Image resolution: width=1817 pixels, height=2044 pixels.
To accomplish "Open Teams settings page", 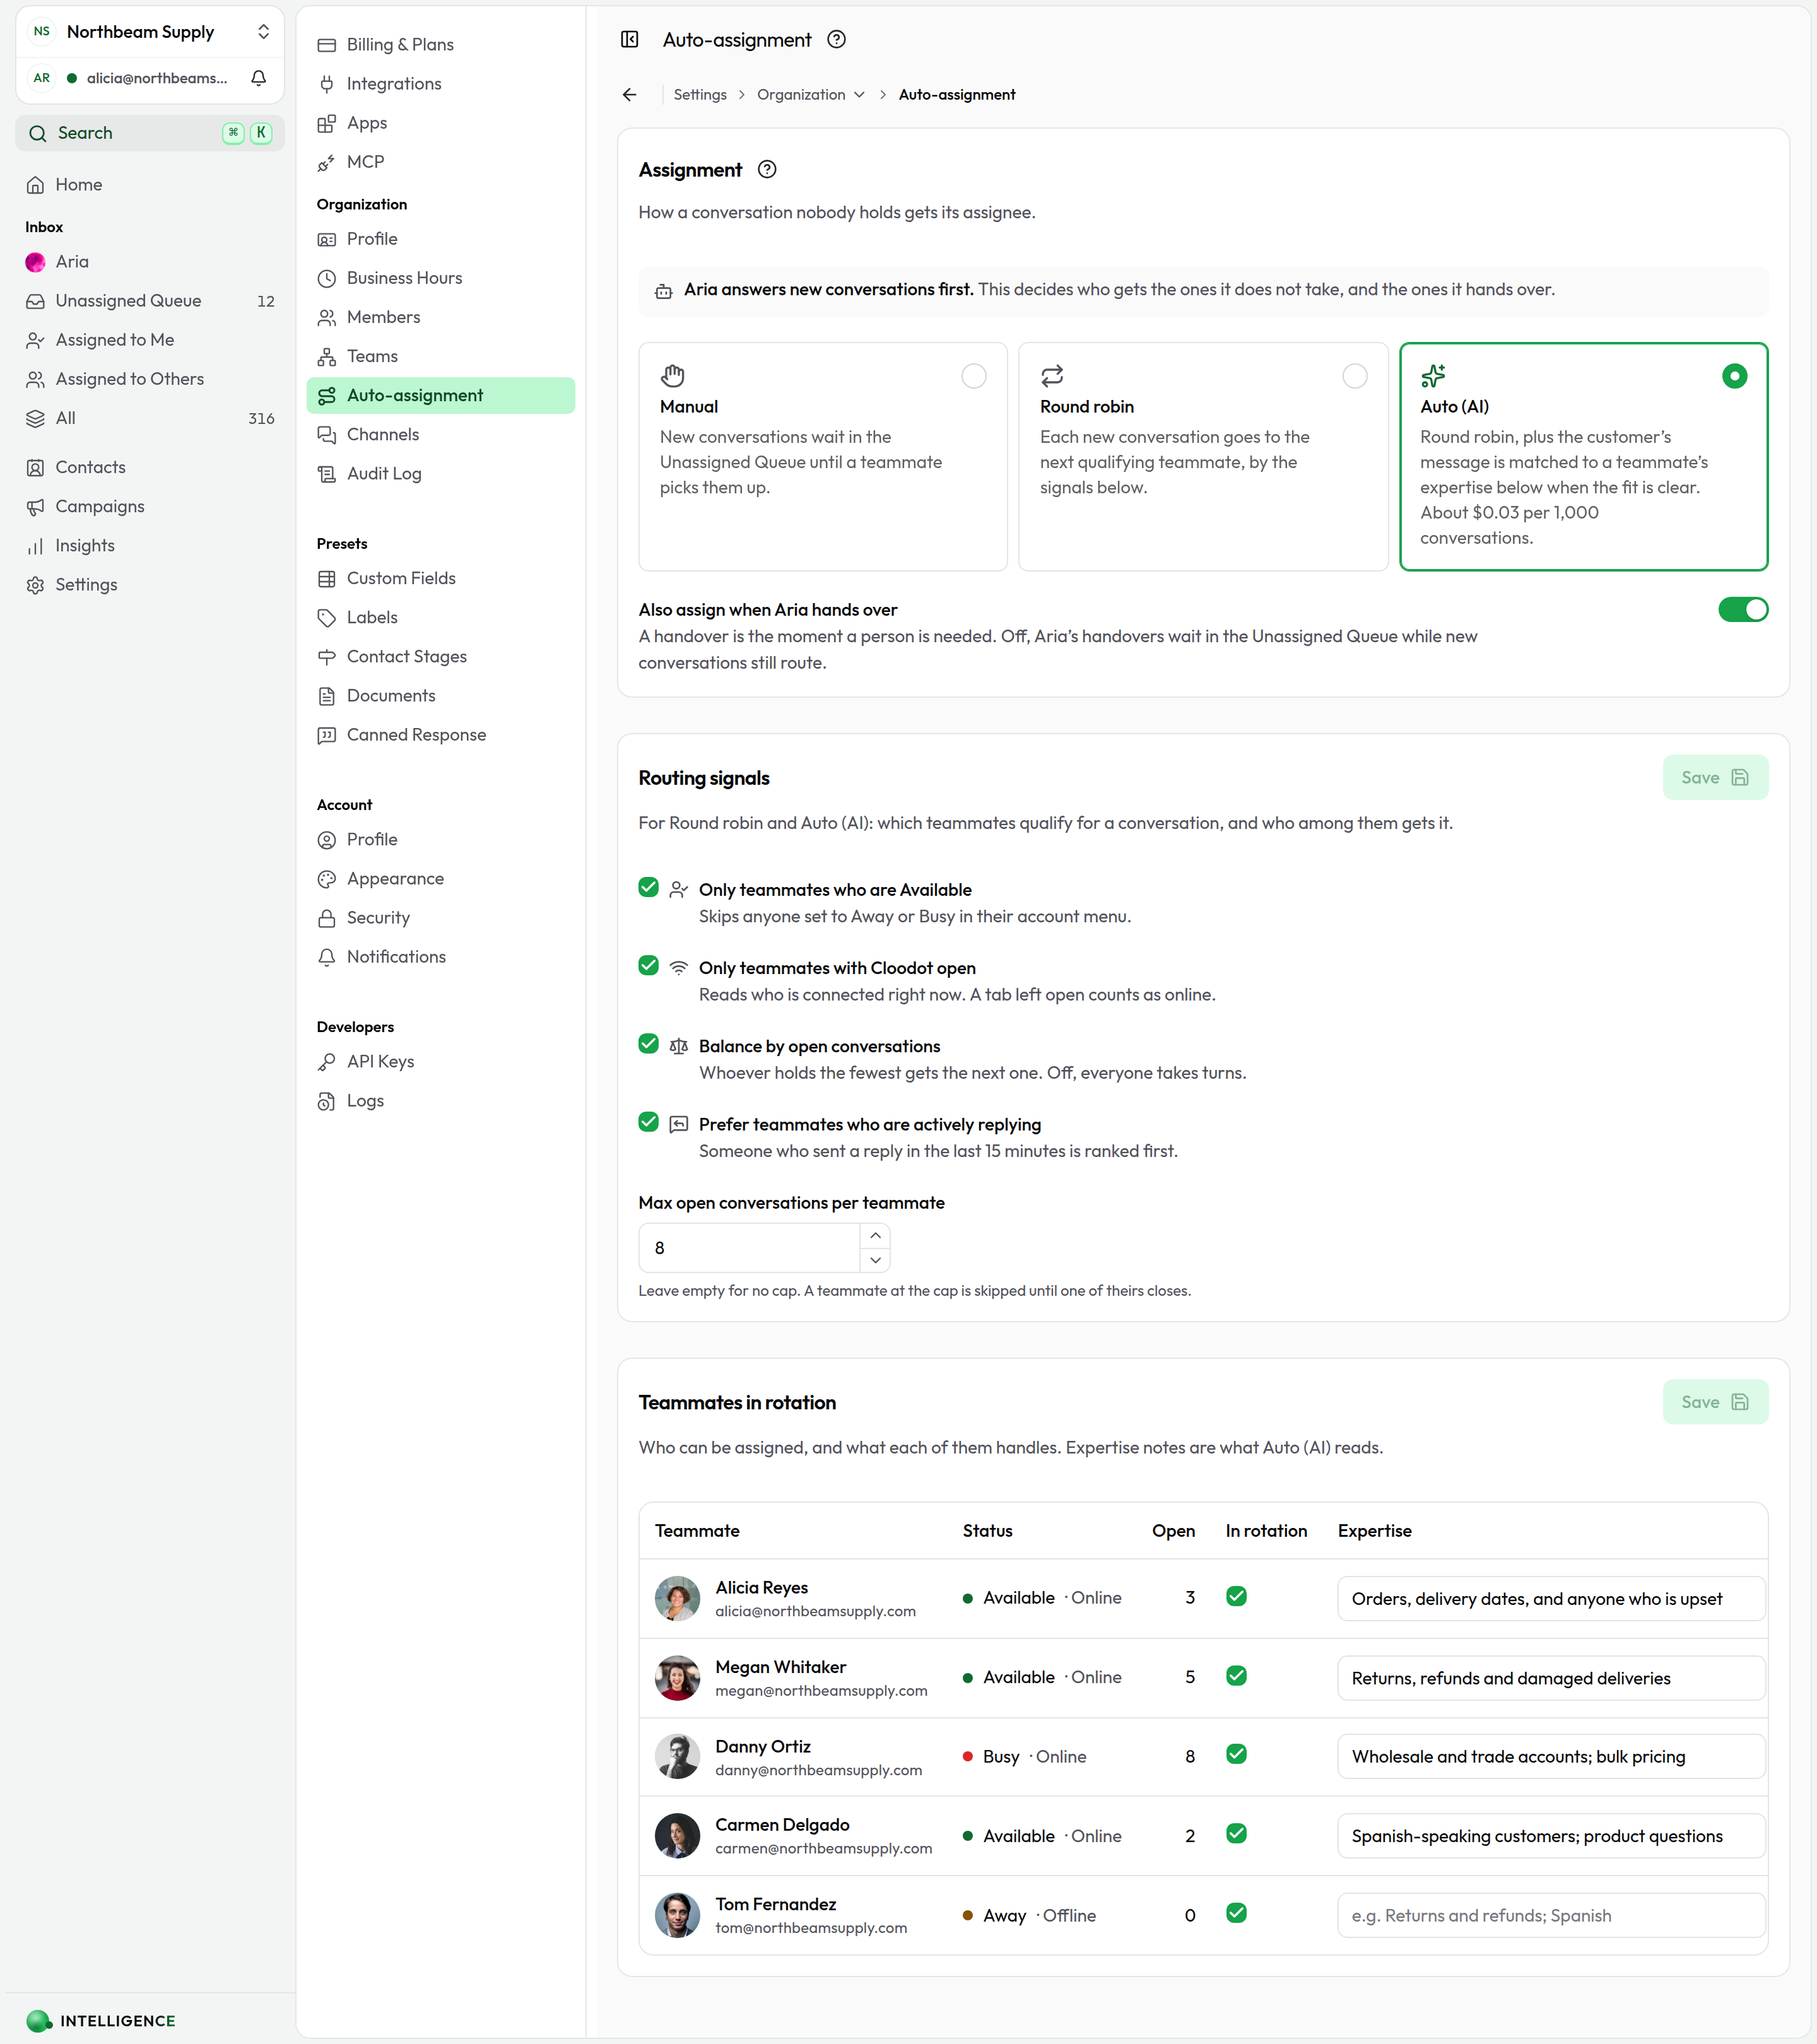I will (440, 356).
